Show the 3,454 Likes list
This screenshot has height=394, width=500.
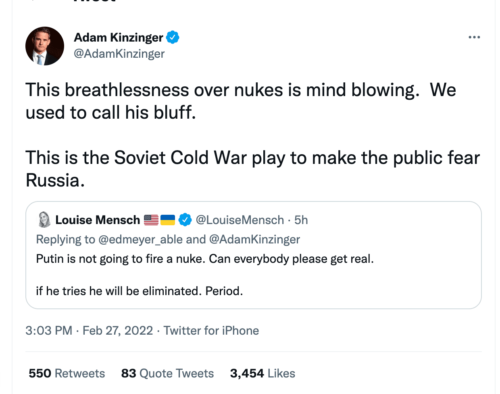[263, 373]
